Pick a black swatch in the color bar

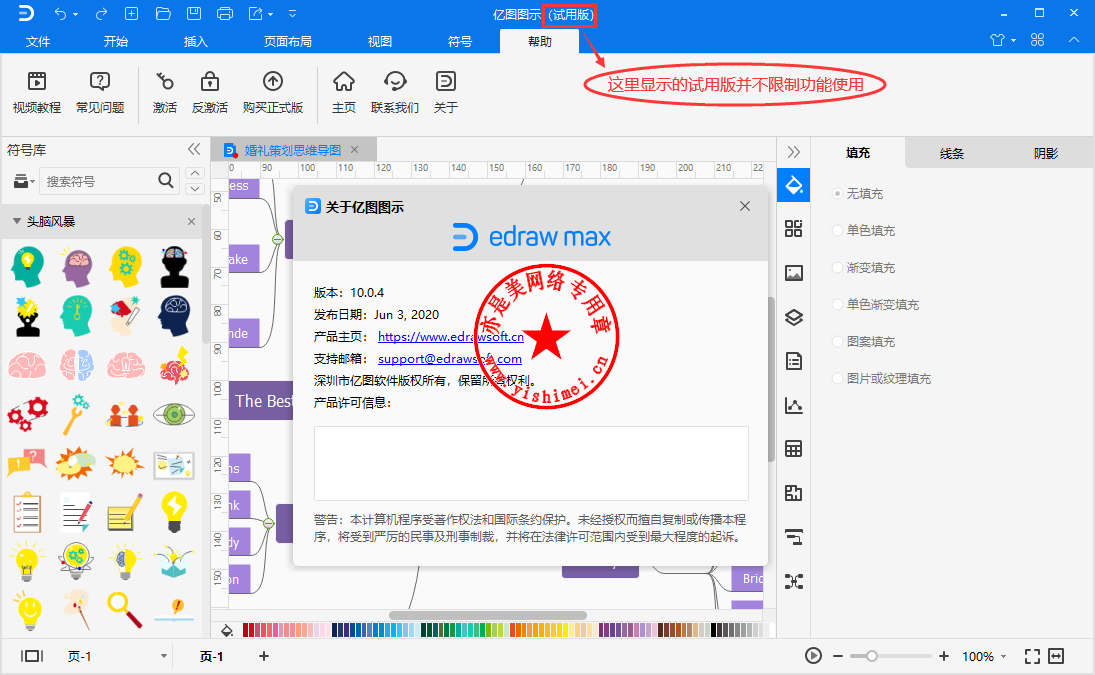pos(714,630)
